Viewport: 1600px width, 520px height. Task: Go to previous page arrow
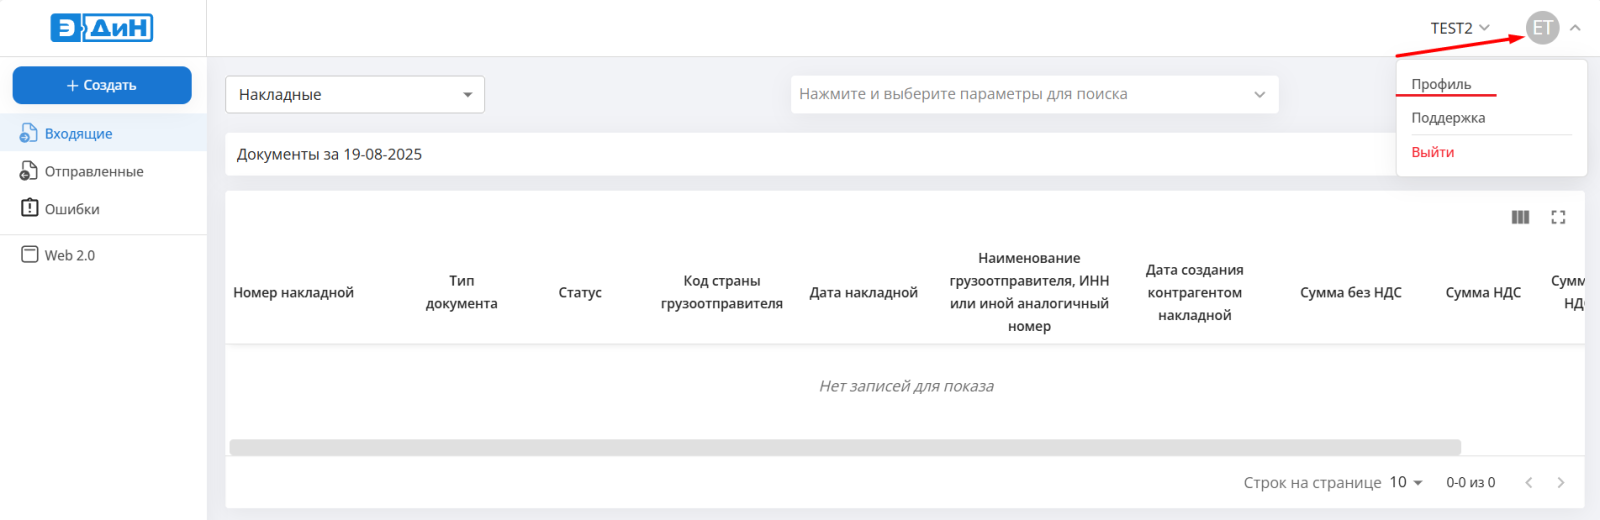click(1528, 482)
